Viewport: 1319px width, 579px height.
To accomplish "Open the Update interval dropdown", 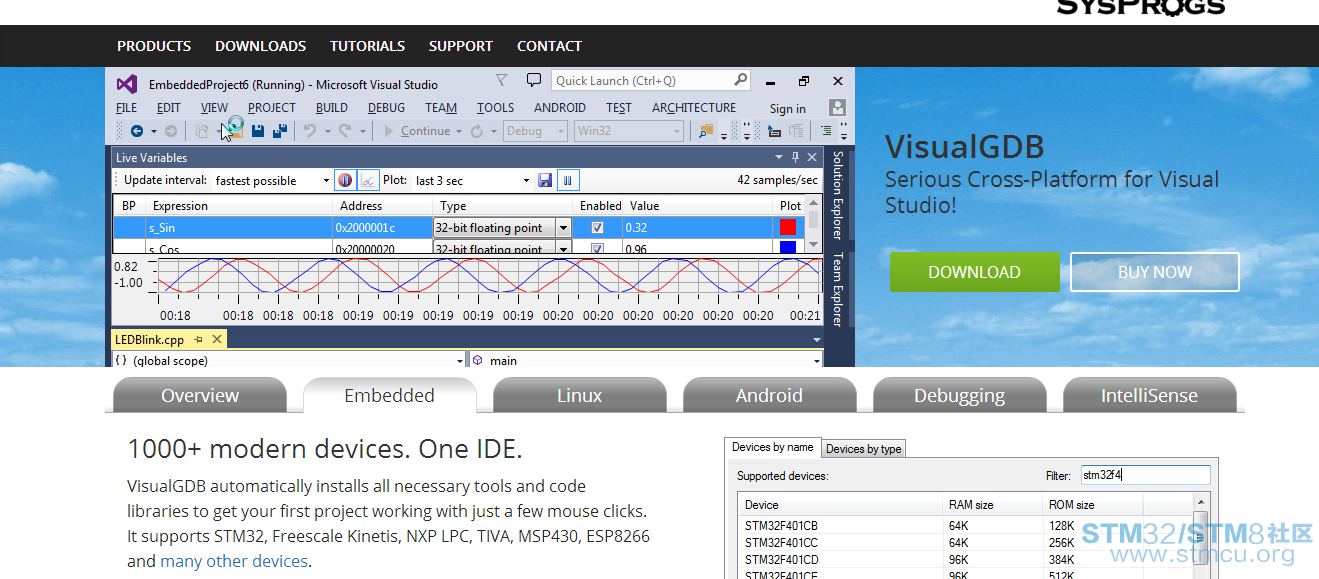I will (x=327, y=181).
